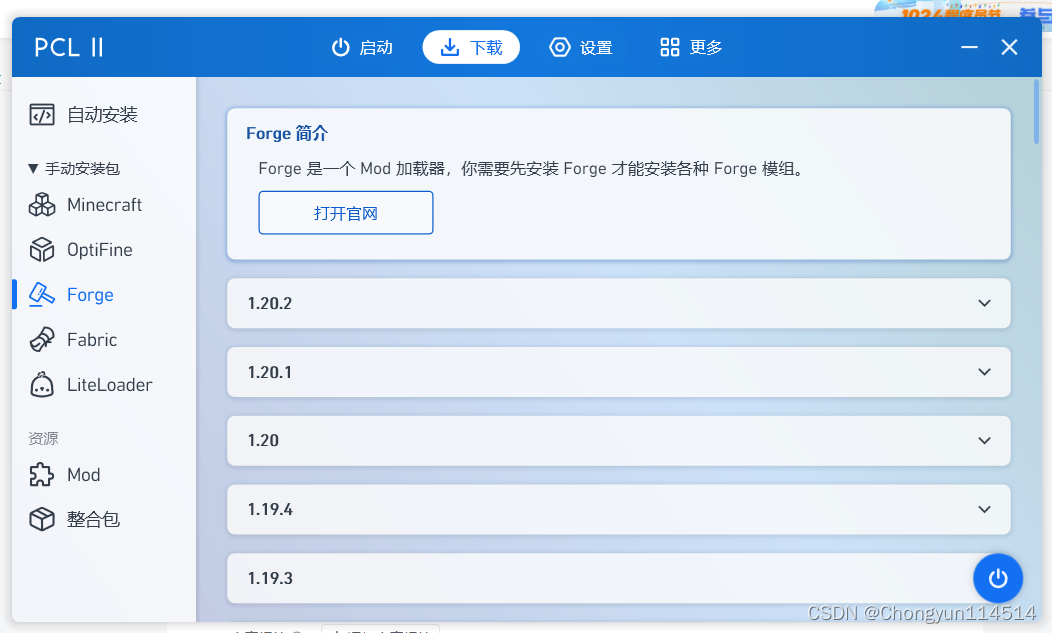
Task: Click the OptiFine cube icon
Action: coord(42,250)
